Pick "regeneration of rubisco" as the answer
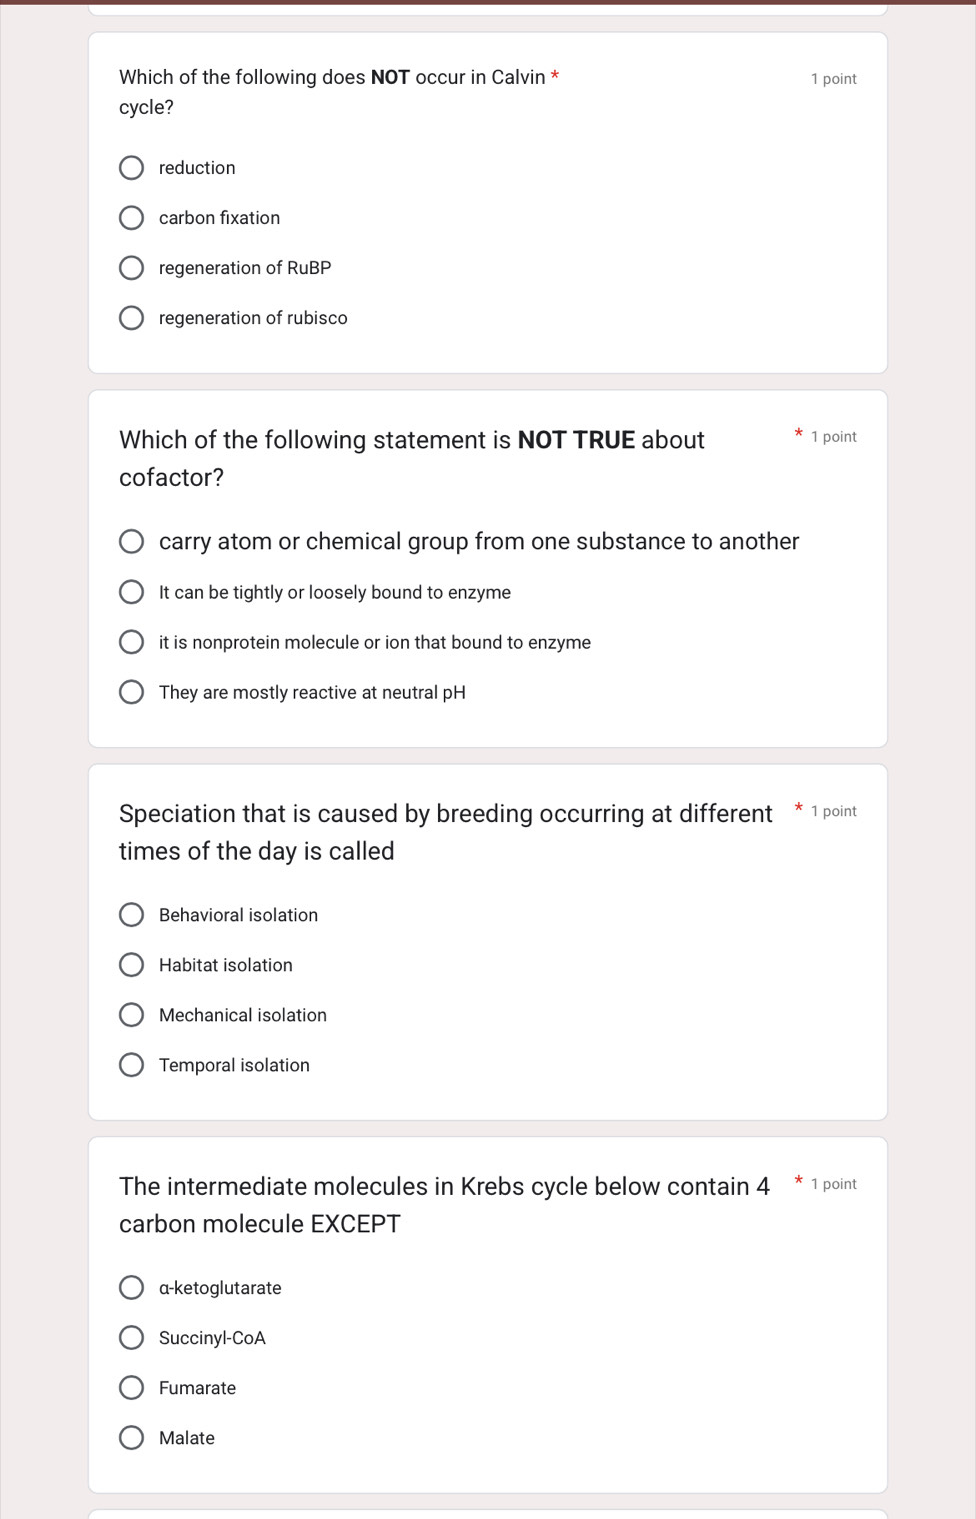976x1519 pixels. click(131, 317)
